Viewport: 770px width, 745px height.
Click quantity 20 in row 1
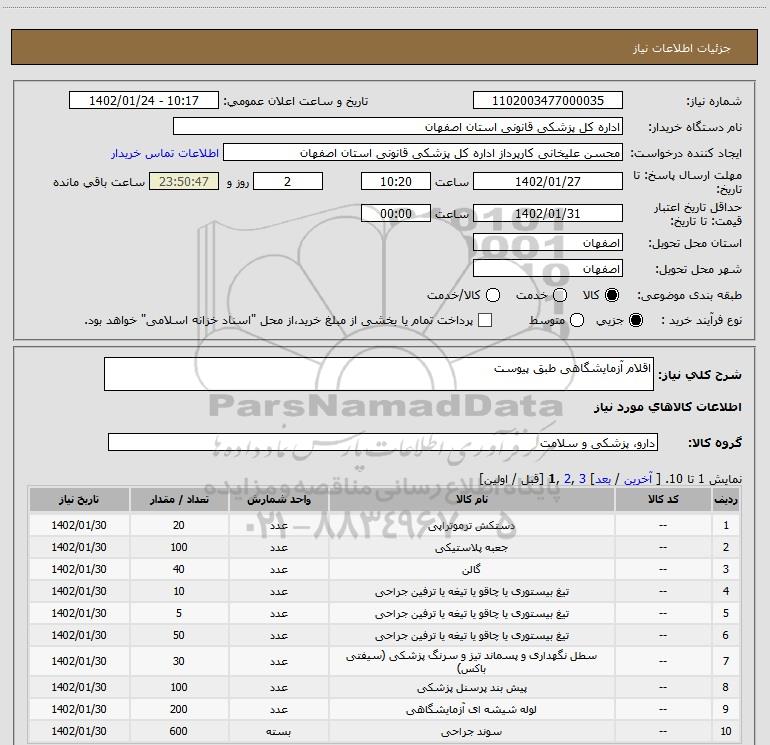click(x=179, y=525)
